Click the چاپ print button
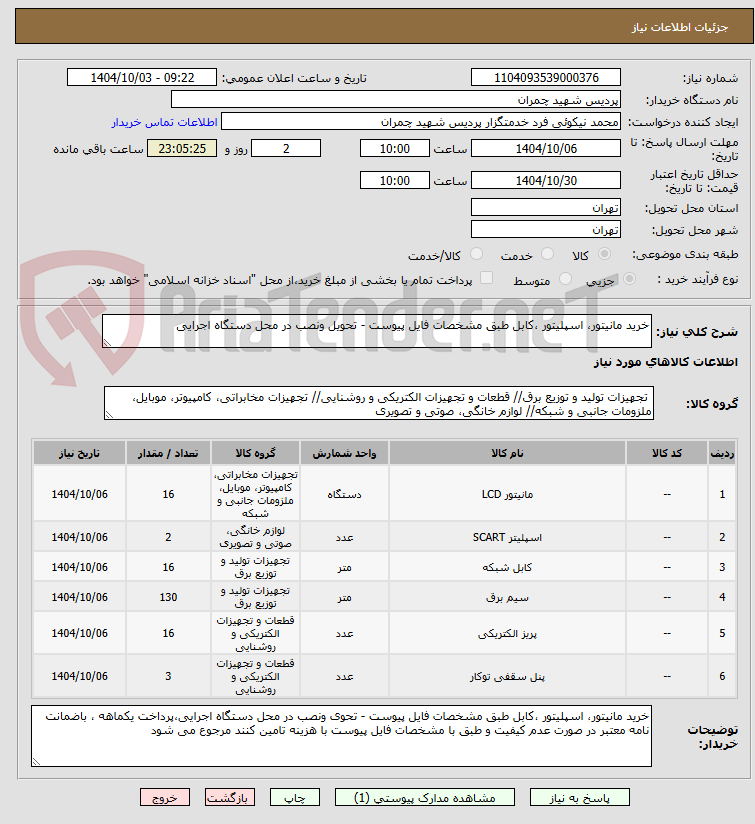The image size is (755, 824). click(294, 798)
